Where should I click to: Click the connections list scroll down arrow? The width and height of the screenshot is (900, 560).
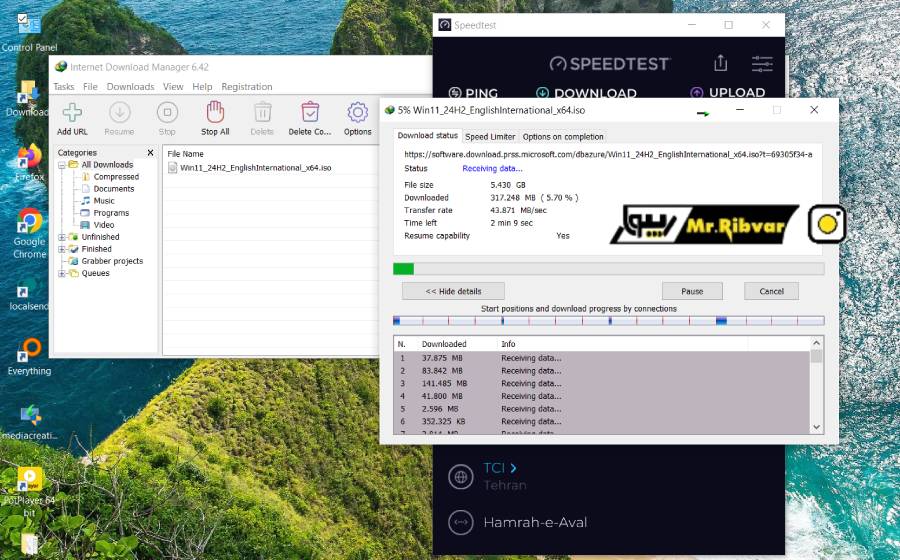(816, 427)
